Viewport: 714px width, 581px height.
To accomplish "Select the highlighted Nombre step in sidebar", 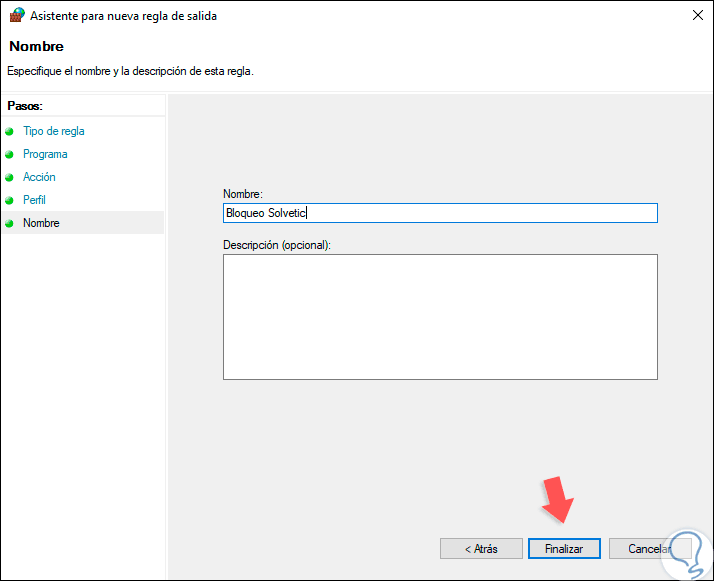I will click(41, 223).
